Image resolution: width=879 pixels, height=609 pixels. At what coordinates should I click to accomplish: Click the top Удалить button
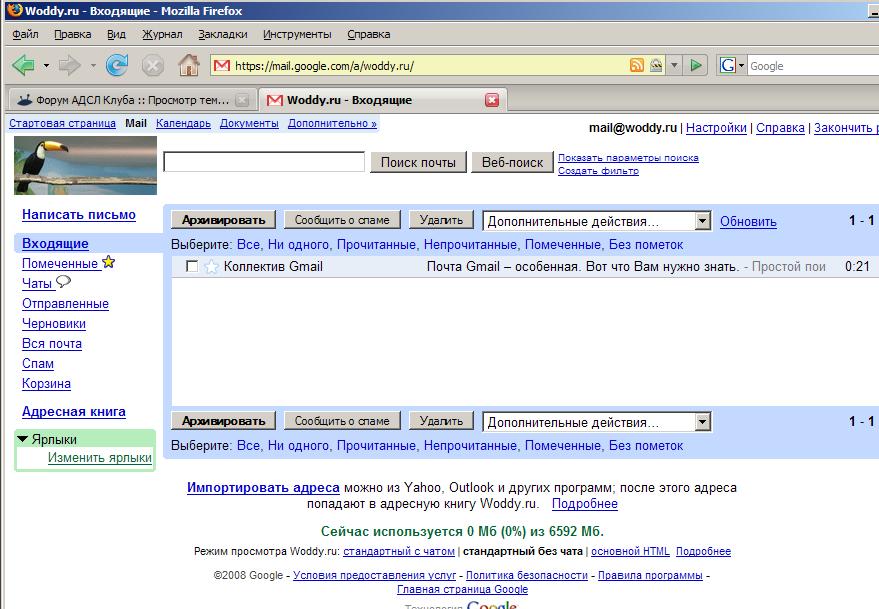(x=441, y=220)
